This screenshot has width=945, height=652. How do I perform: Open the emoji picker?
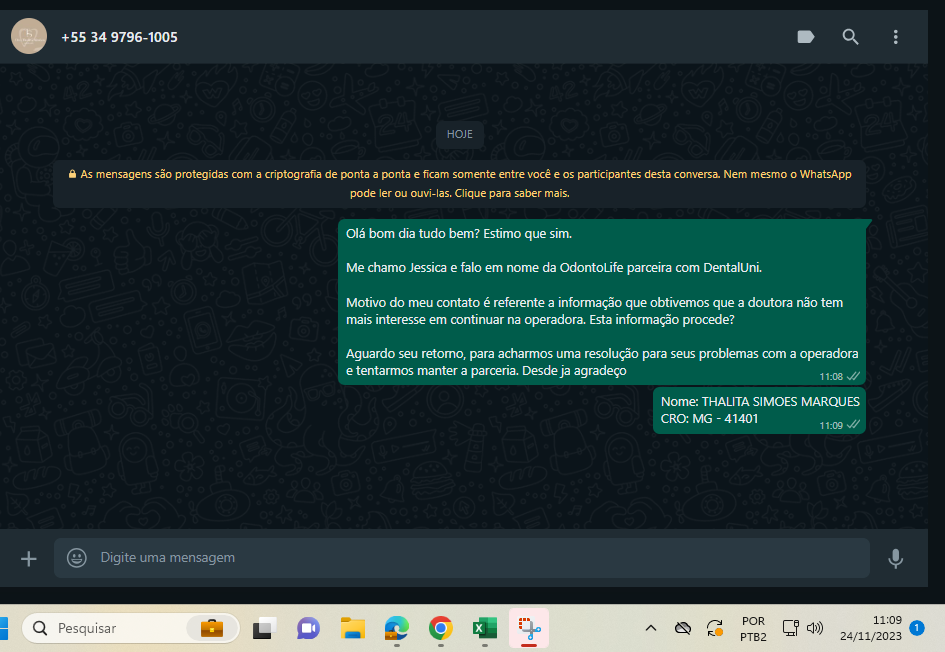click(77, 558)
